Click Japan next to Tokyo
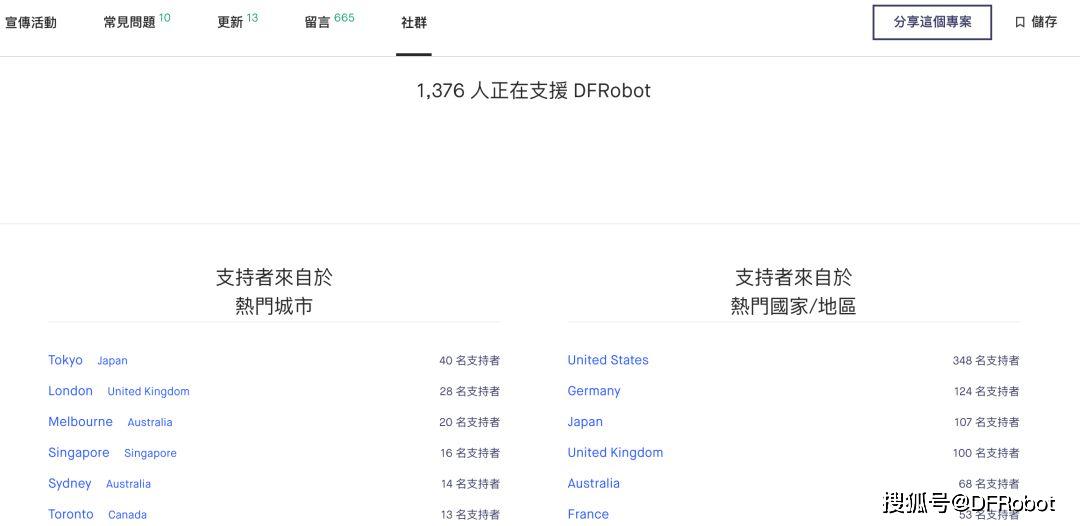Image resolution: width=1080 pixels, height=526 pixels. click(112, 361)
